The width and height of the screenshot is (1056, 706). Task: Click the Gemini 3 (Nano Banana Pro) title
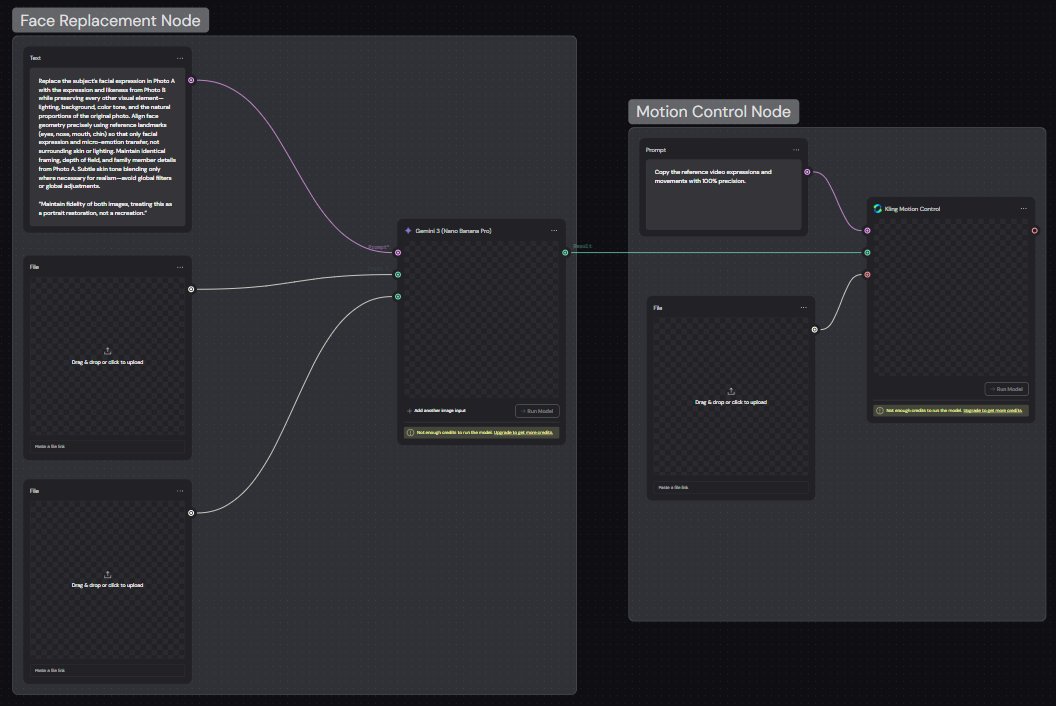453,230
